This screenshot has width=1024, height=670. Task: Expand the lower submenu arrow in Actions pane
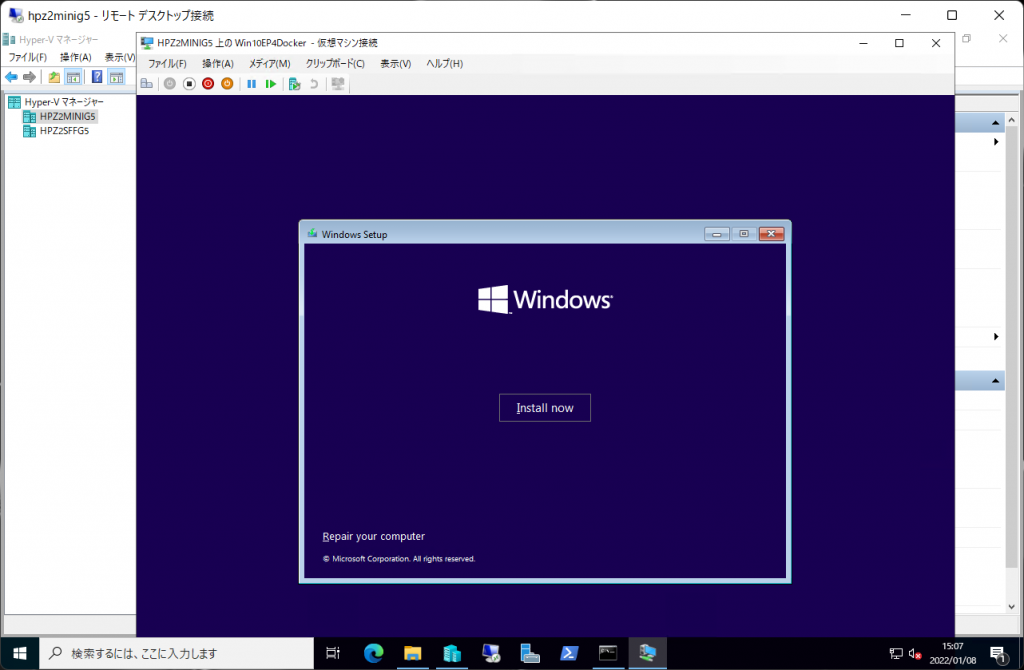pyautogui.click(x=996, y=336)
